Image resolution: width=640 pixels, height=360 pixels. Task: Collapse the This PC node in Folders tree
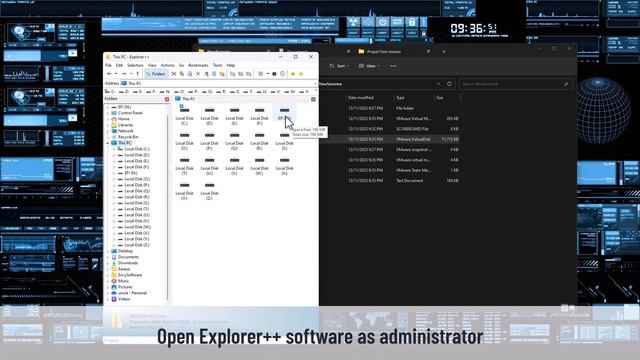pos(108,143)
